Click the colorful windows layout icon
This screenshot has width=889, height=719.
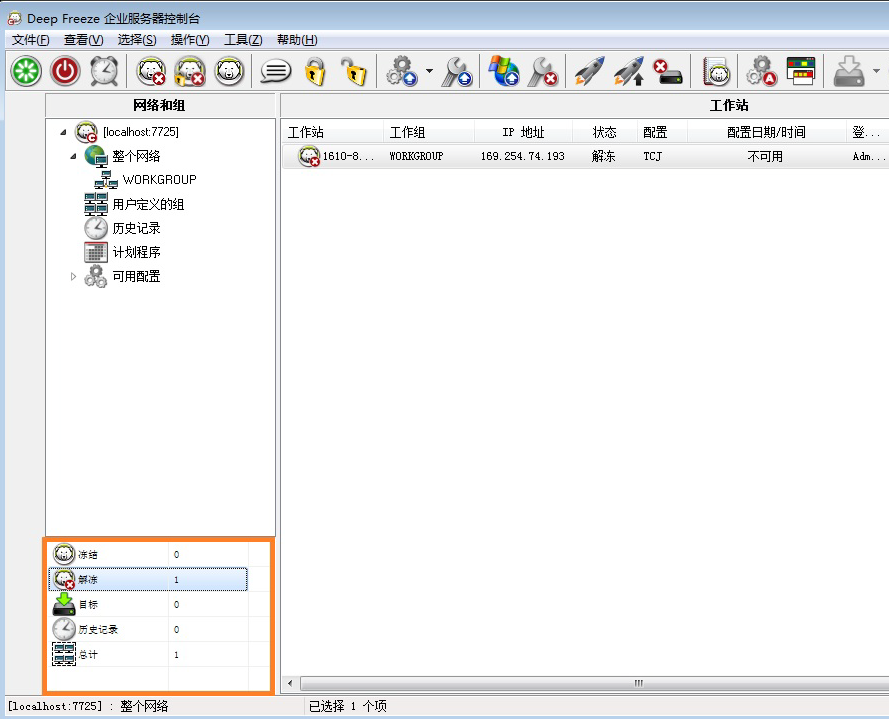(801, 71)
